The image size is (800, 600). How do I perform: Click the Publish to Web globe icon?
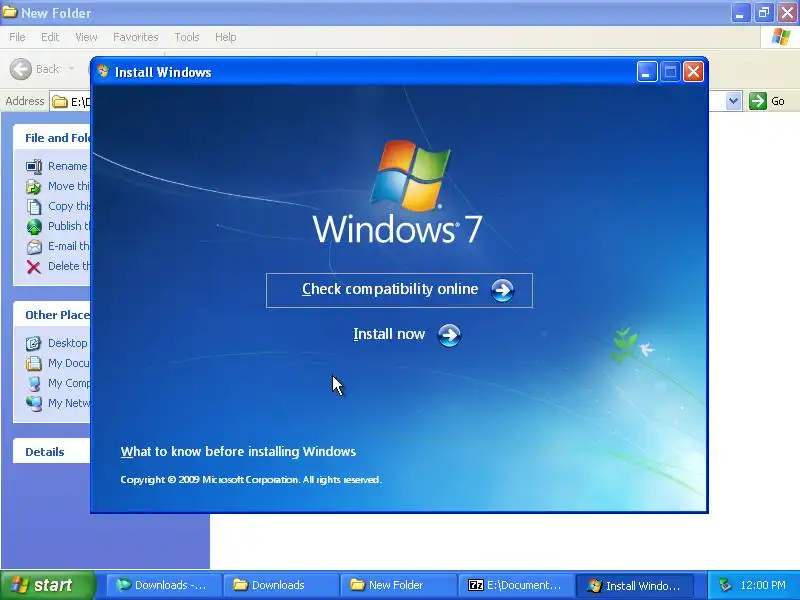[34, 227]
